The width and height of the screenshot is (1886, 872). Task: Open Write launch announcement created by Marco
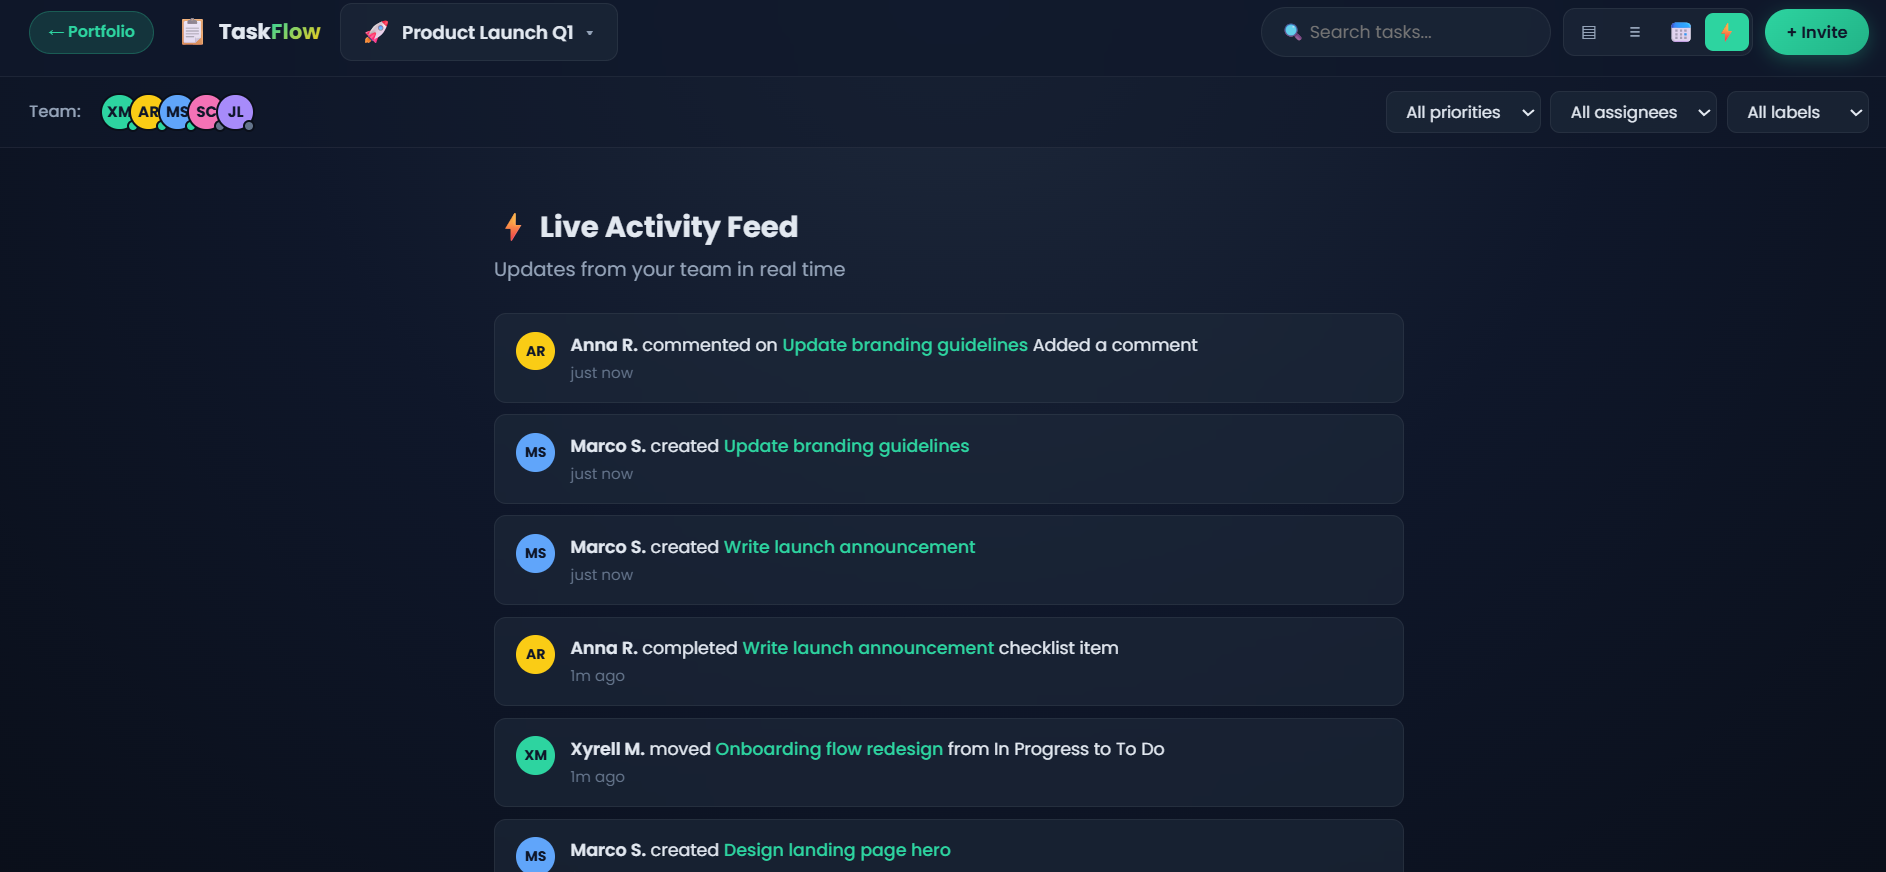849,547
